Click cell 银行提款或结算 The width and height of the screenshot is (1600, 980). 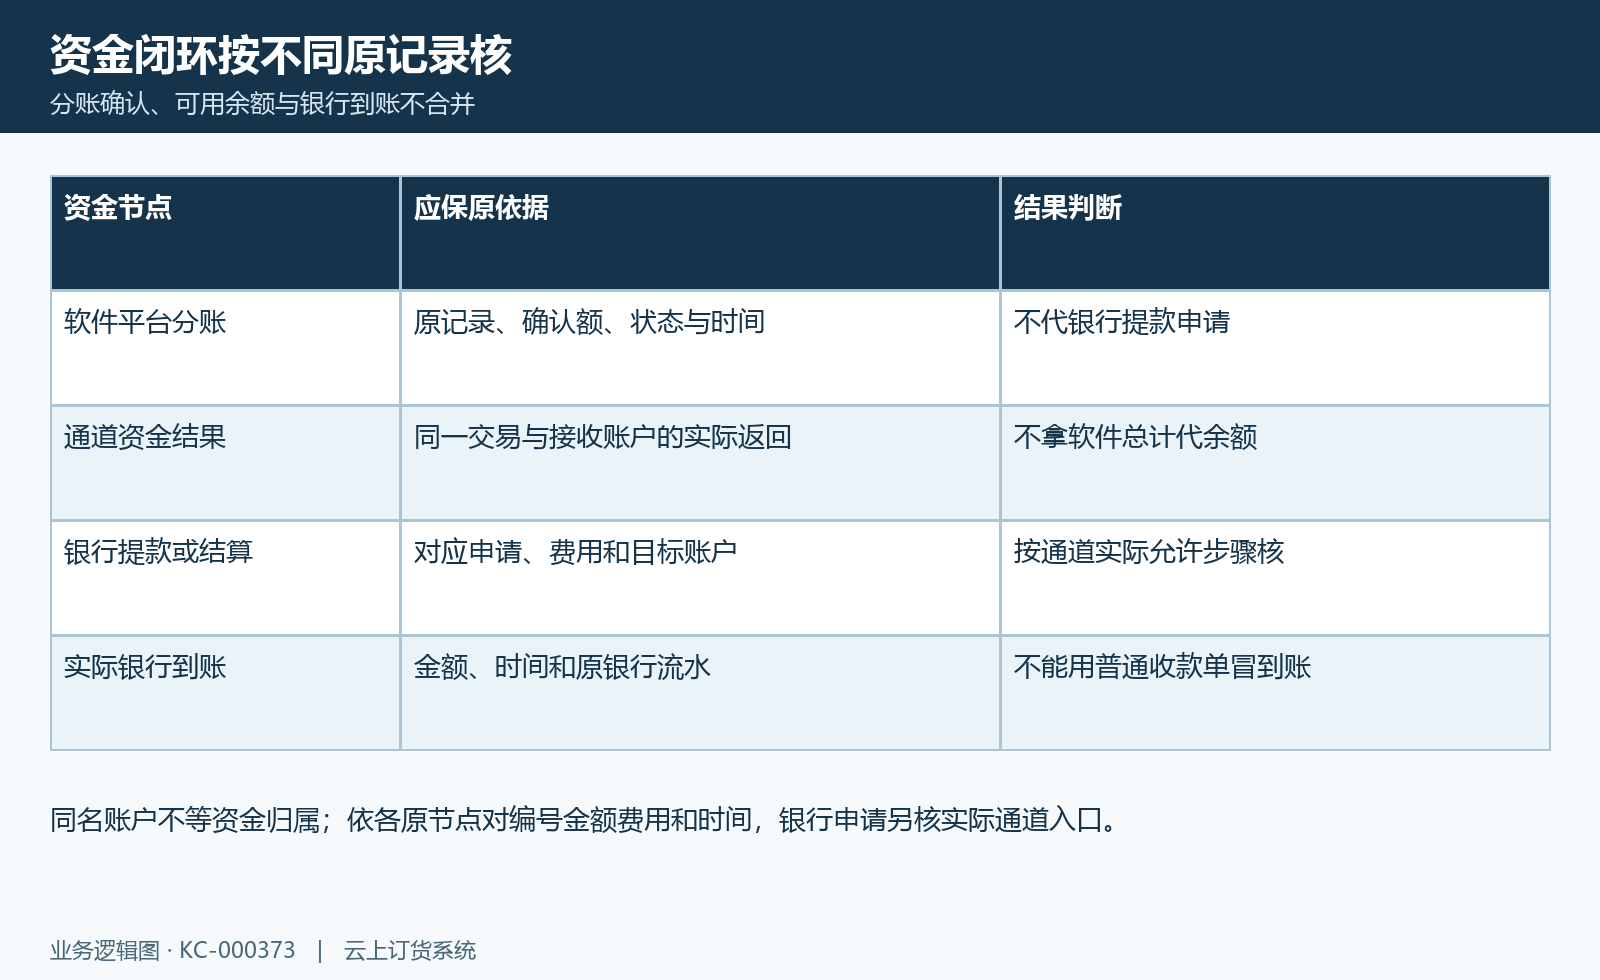(226, 578)
